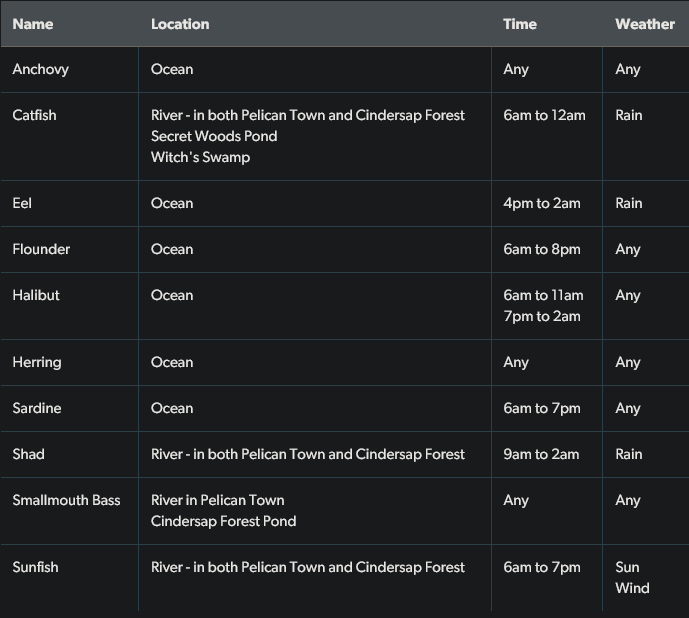Select the Flounder name cell
Screen dimensions: 689x618
(41, 249)
